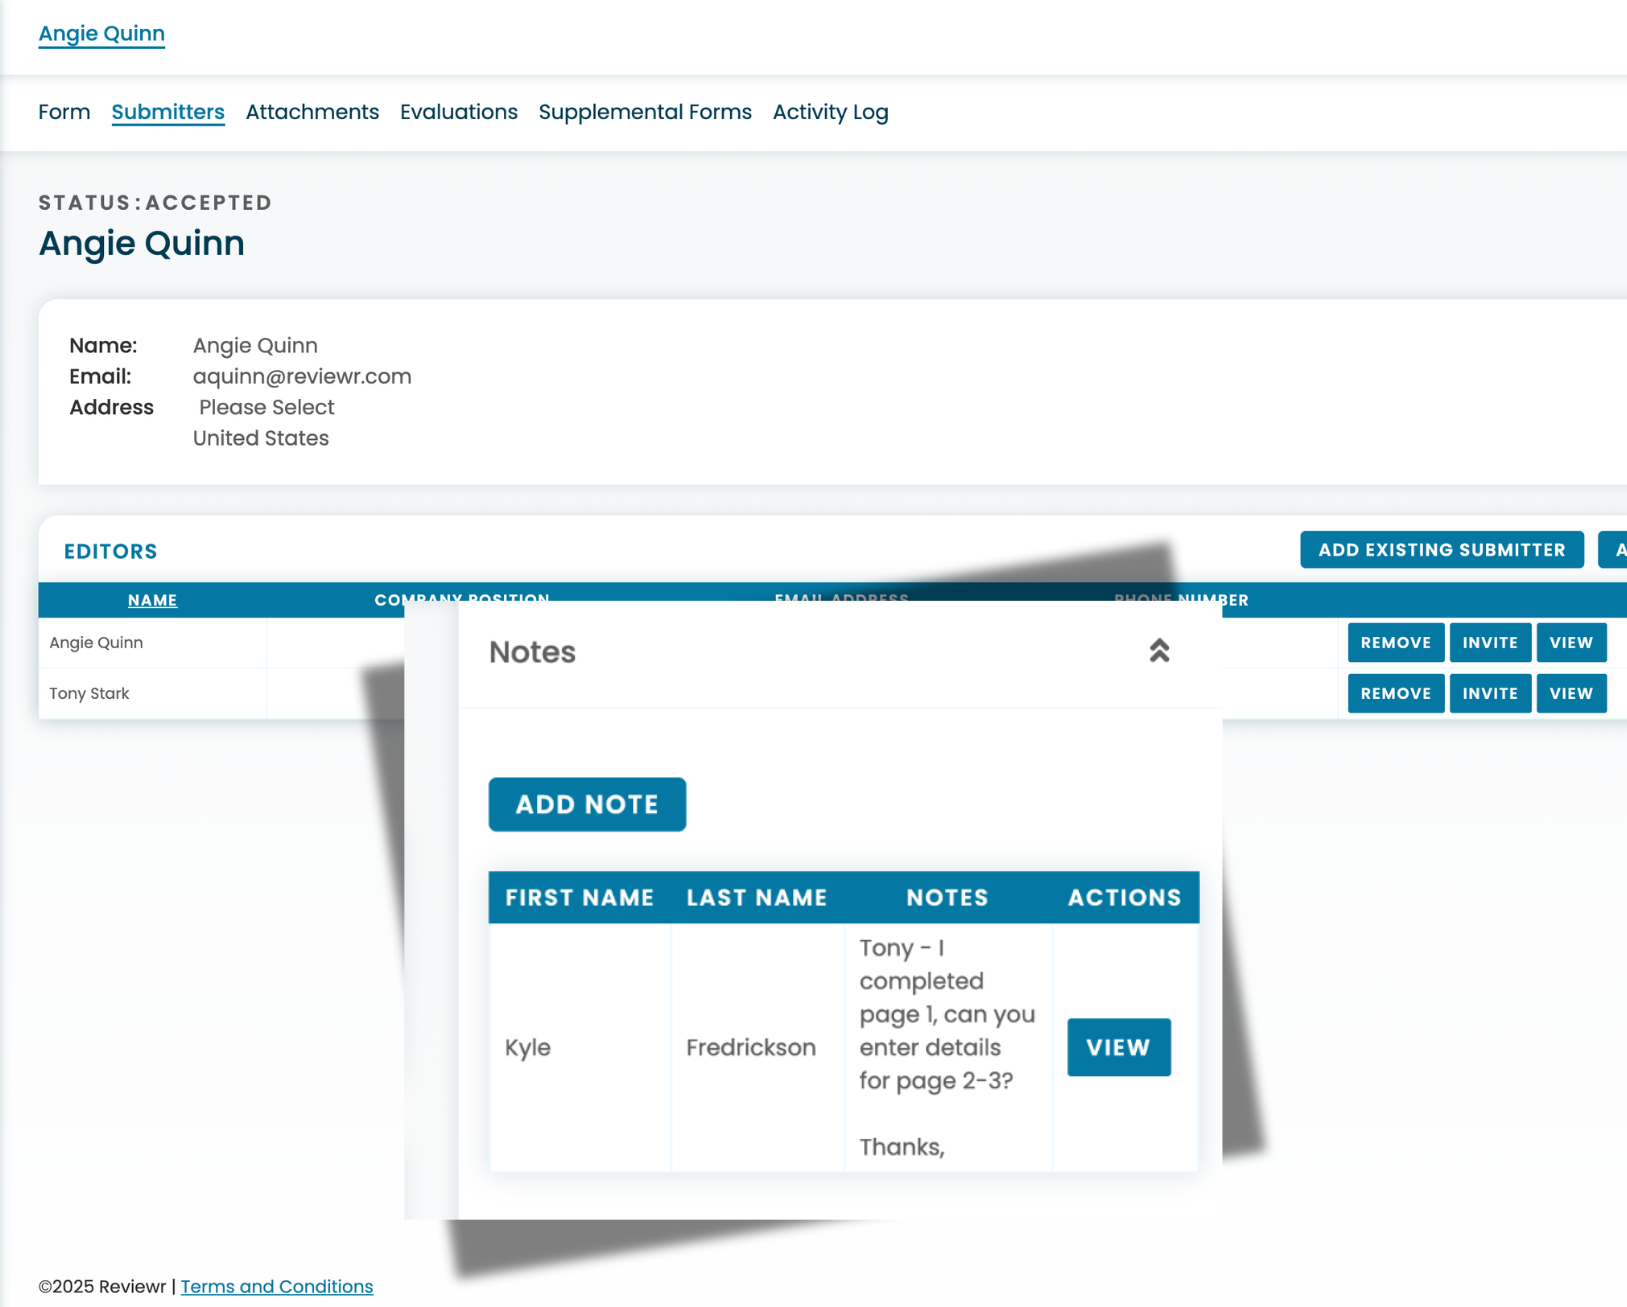Image resolution: width=1627 pixels, height=1307 pixels.
Task: Remove Angie Quinn from the Editors list
Action: point(1395,642)
